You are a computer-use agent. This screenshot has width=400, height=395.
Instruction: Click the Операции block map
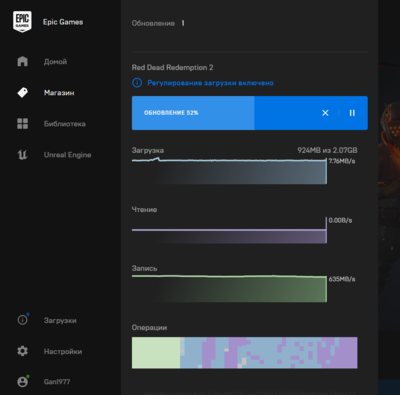(244, 353)
